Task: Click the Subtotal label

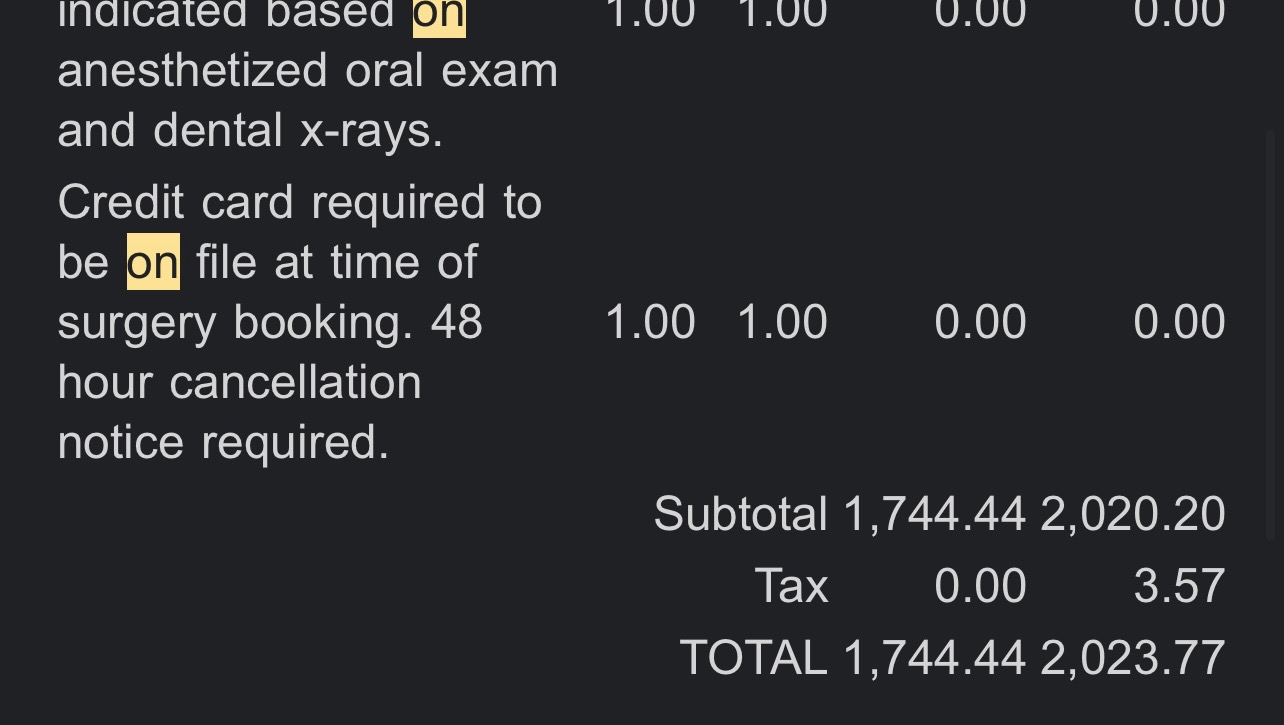Action: pos(740,514)
